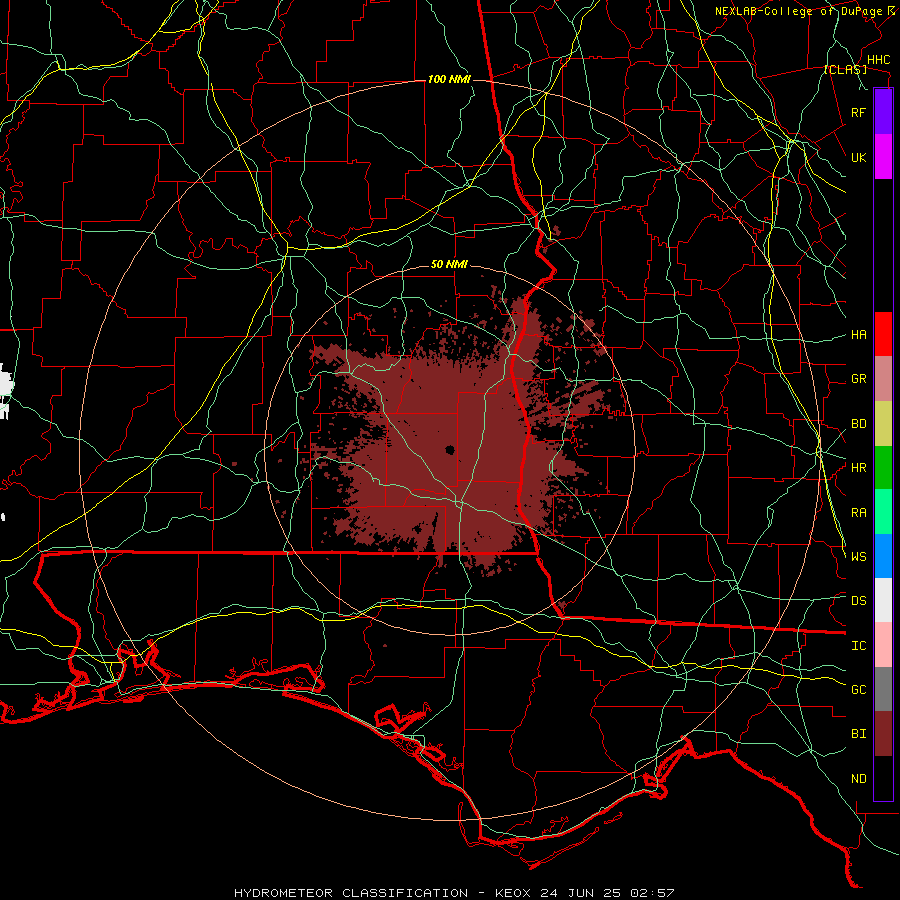Screen dimensions: 900x900
Task: Click the GC legend label
Action: click(x=859, y=690)
